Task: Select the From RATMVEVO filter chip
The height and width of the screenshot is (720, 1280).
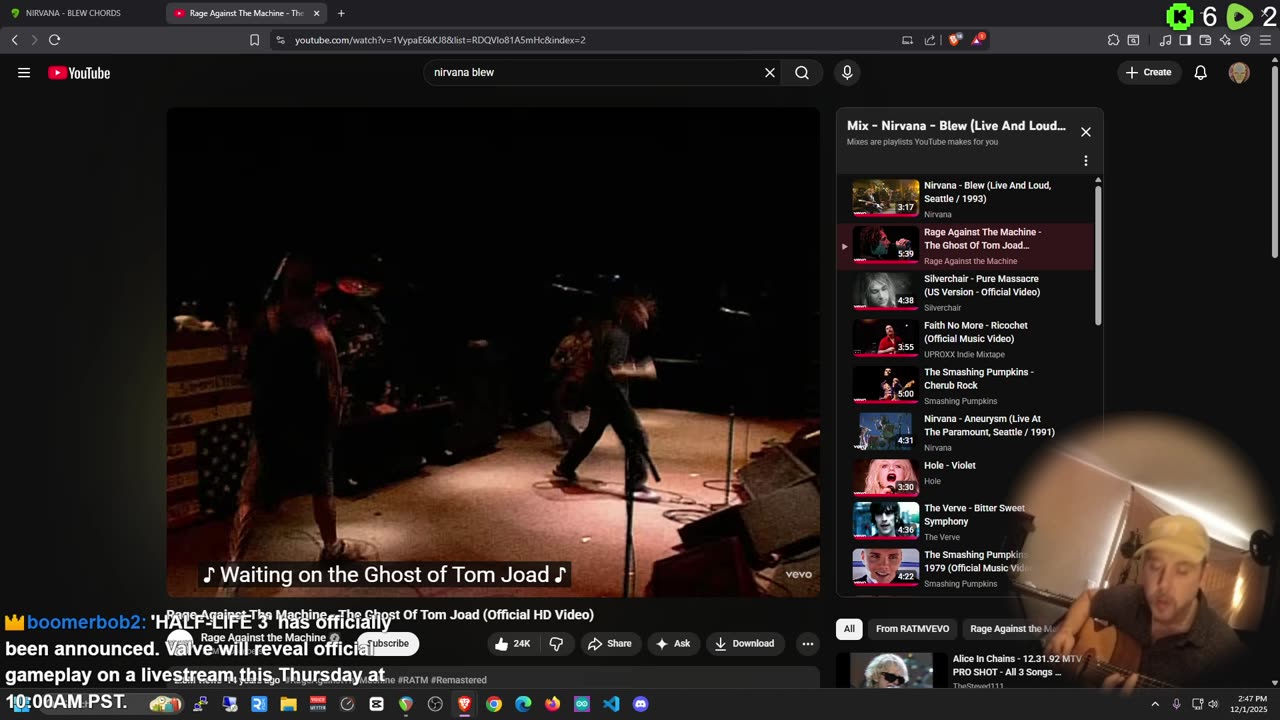Action: pos(912,629)
